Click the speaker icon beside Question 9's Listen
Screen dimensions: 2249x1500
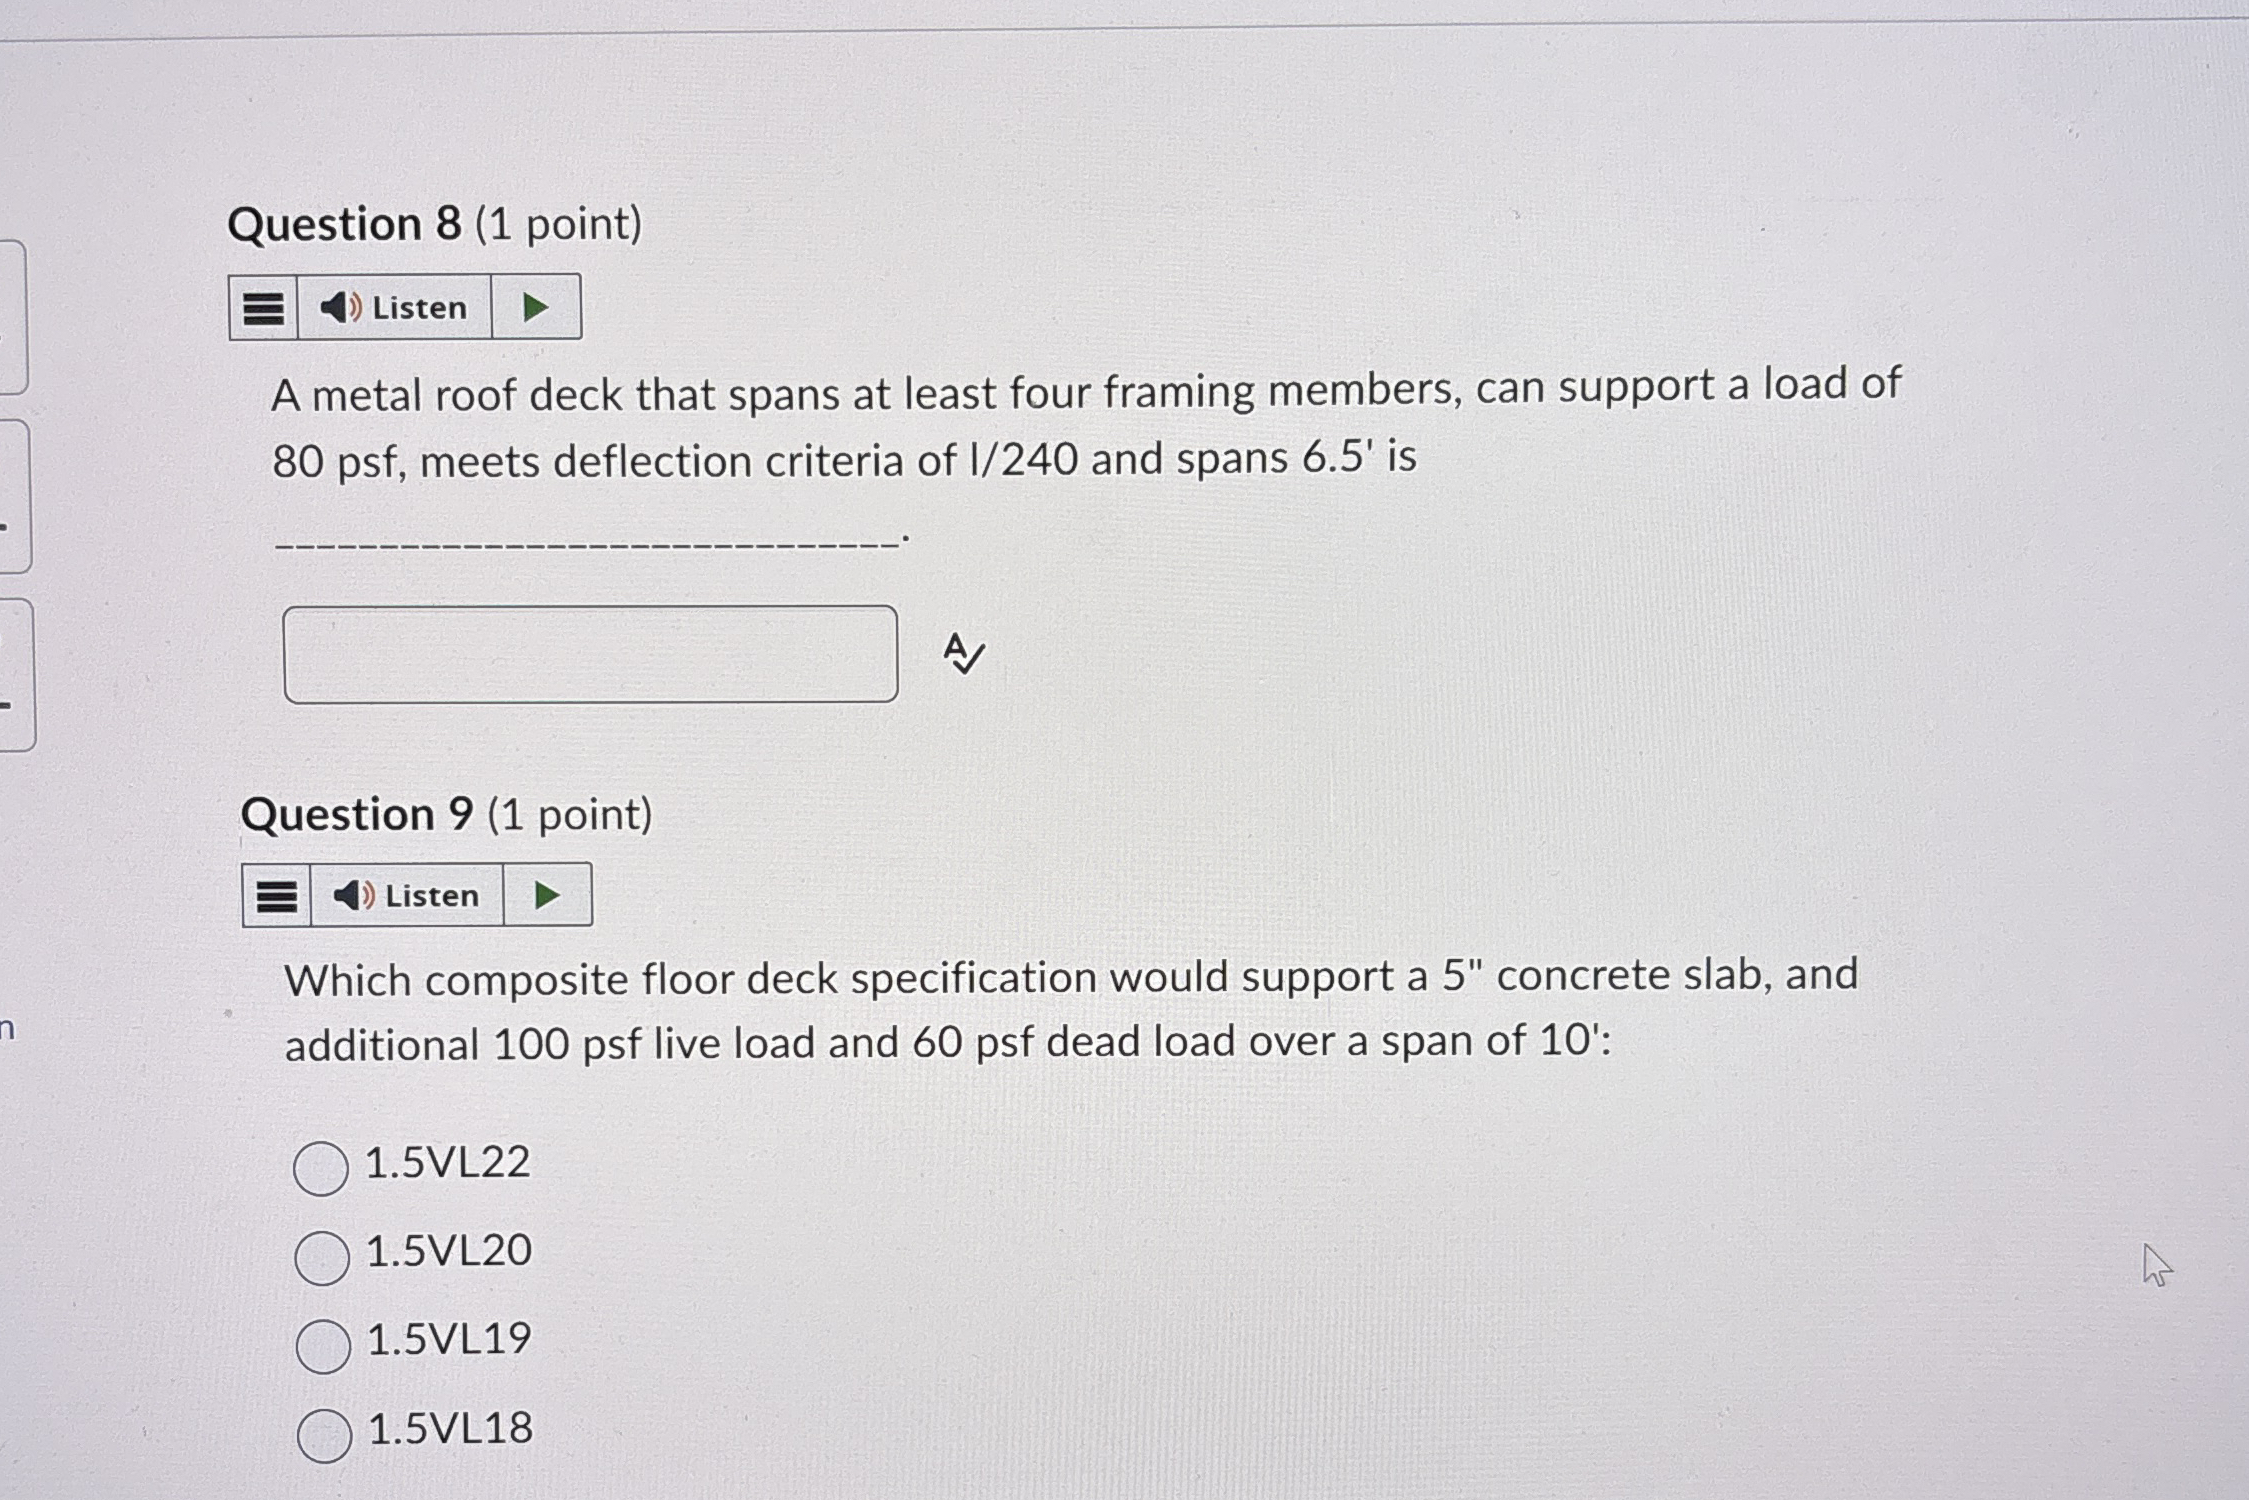352,895
